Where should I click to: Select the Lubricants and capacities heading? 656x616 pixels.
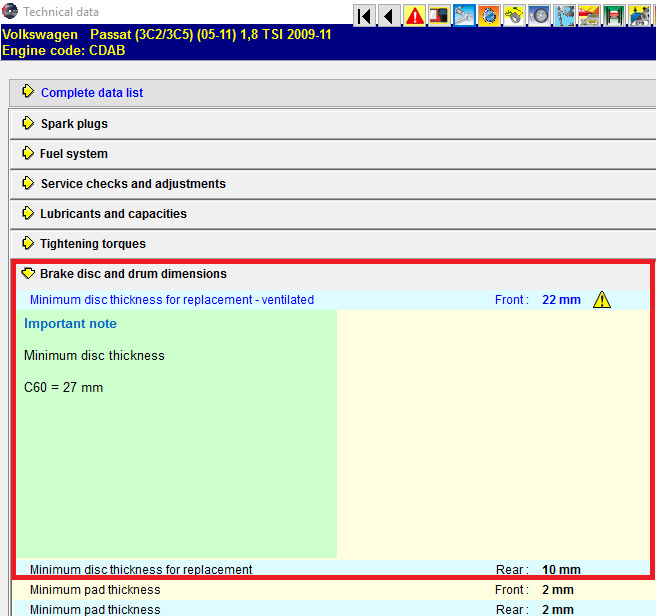click(113, 214)
